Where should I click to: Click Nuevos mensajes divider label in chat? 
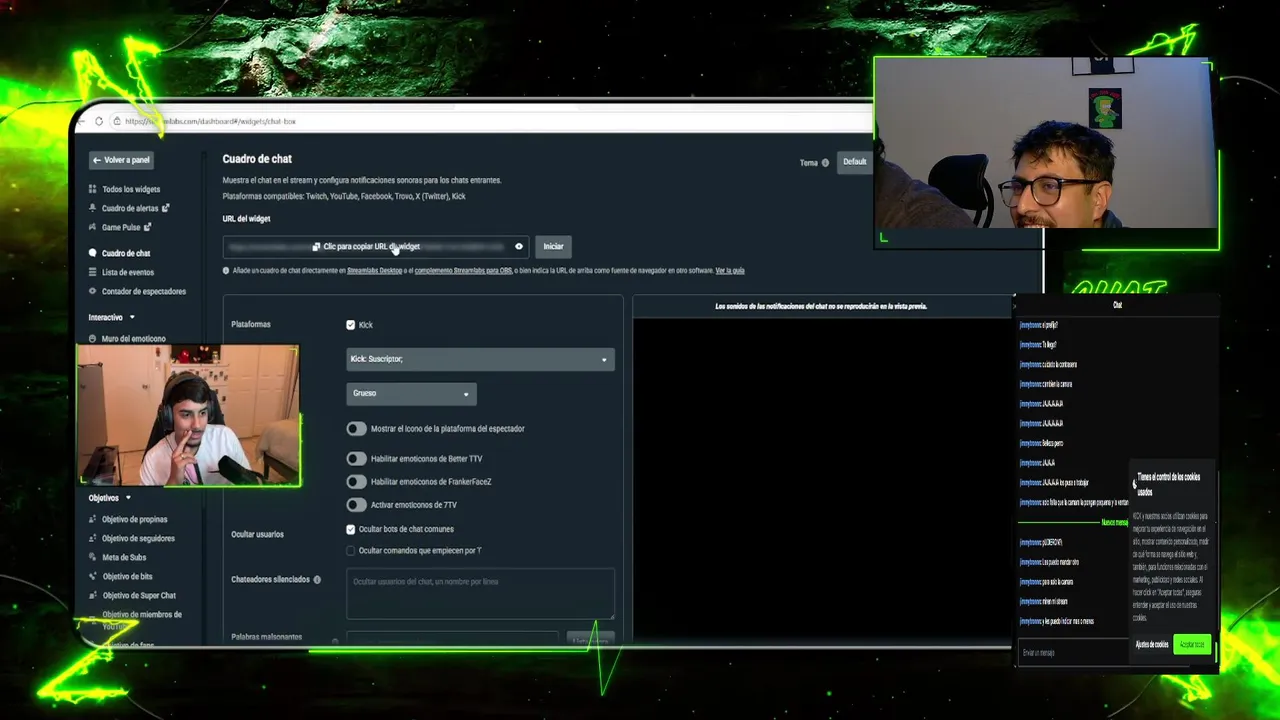coord(1114,522)
